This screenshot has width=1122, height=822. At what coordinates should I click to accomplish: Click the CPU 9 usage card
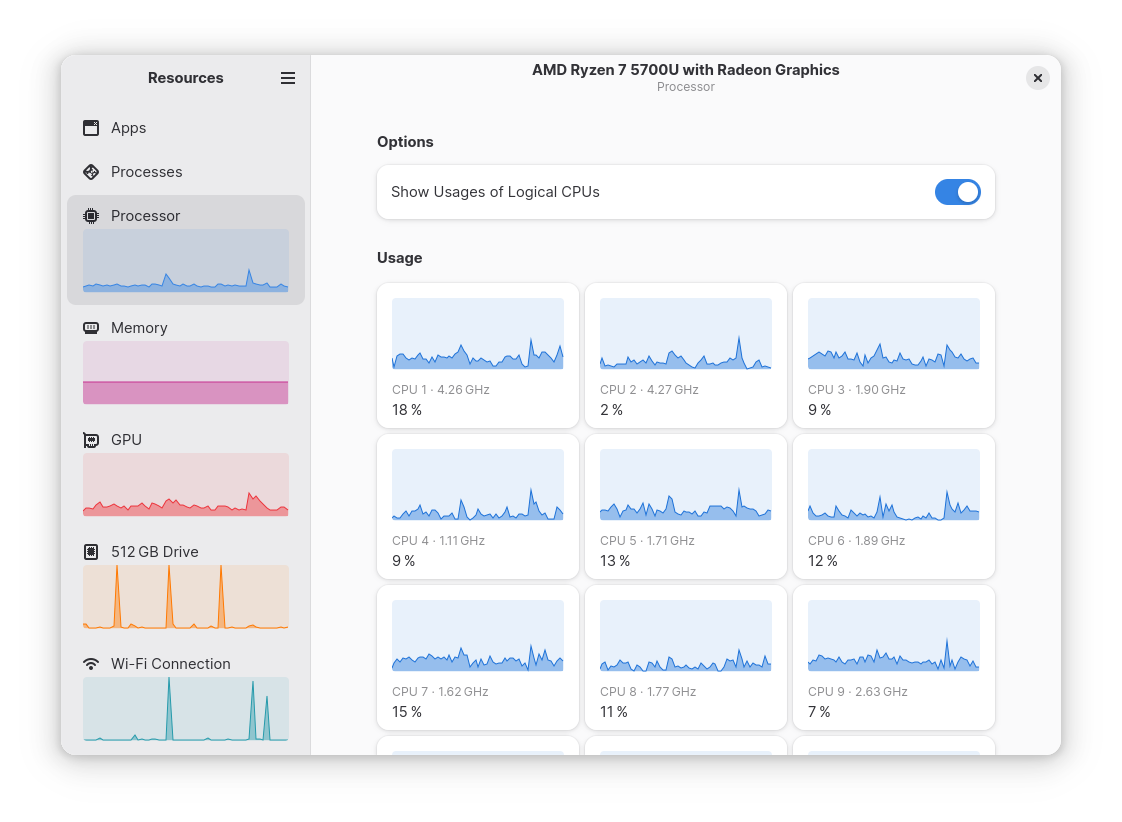(x=894, y=657)
